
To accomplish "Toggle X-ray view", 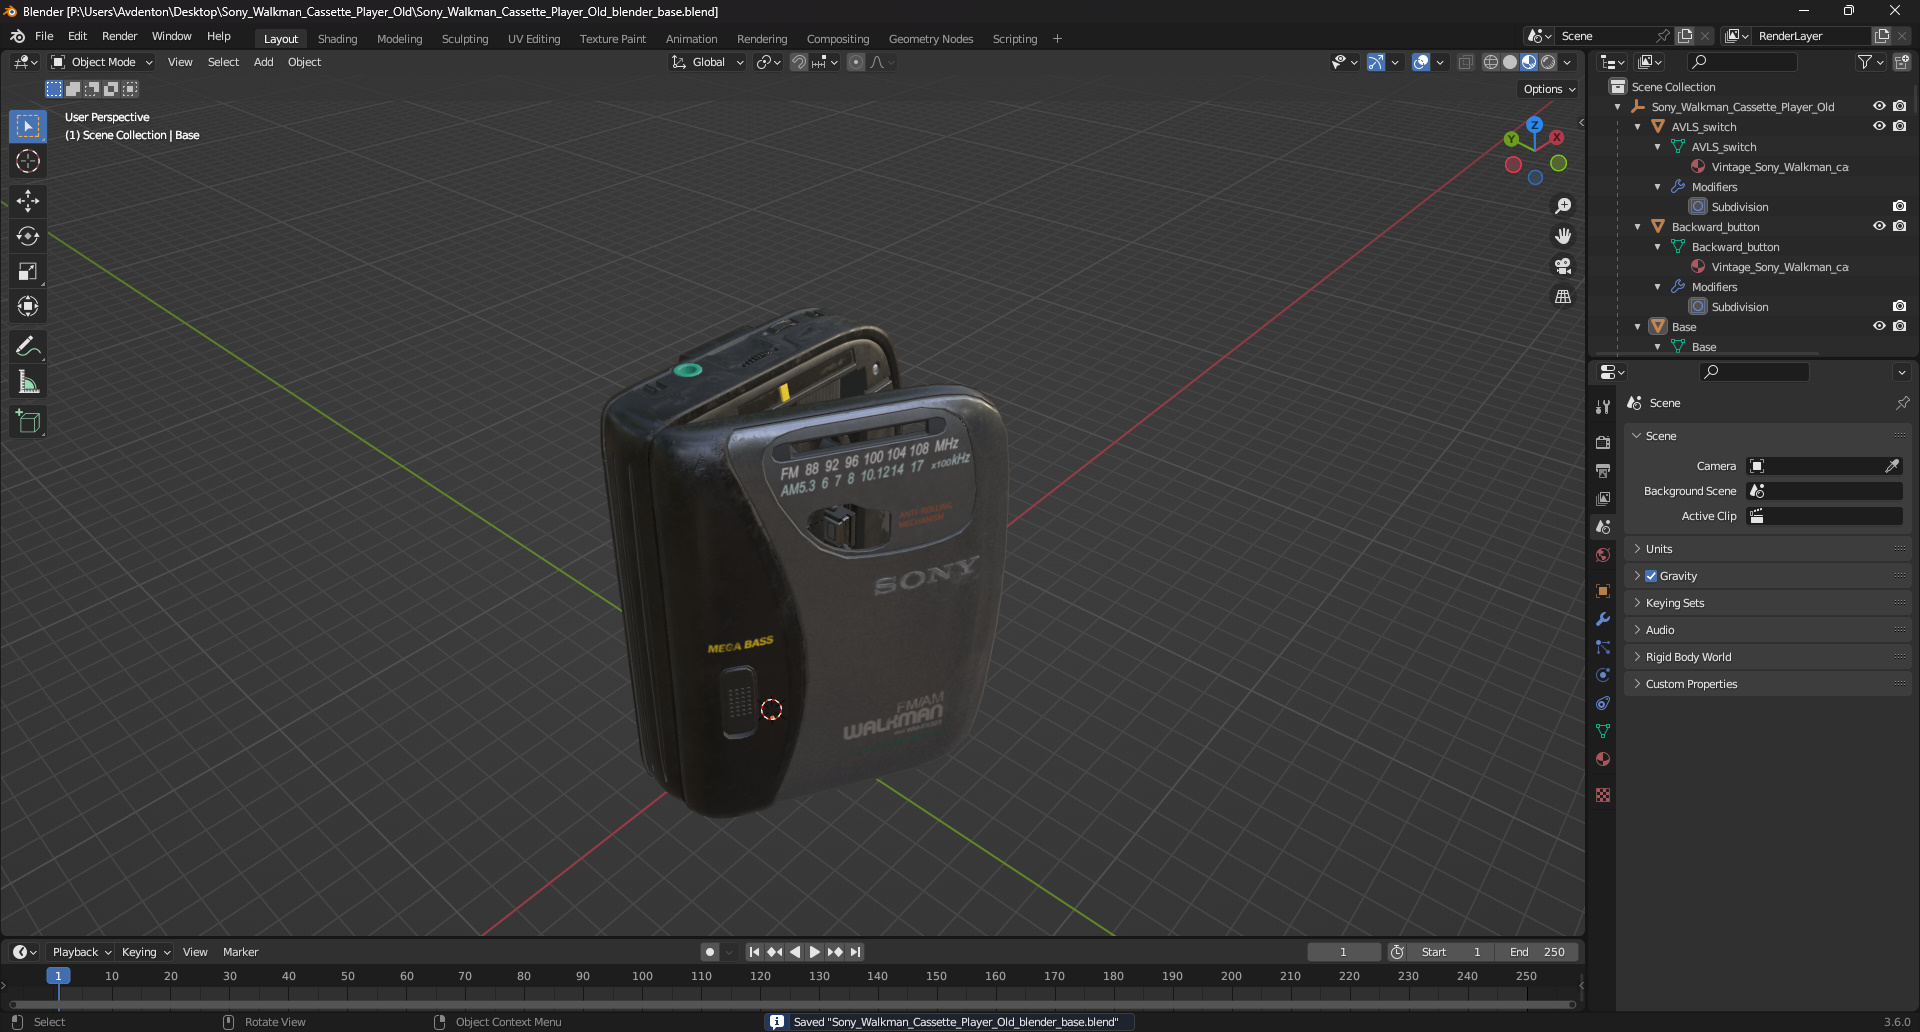I will pos(1465,62).
